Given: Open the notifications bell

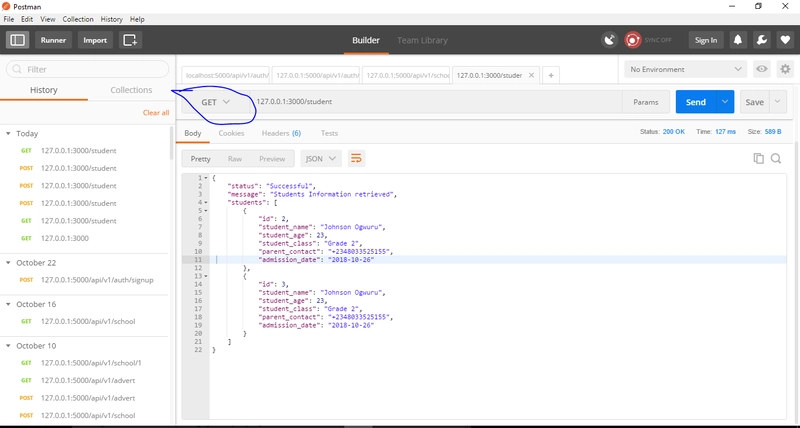Looking at the screenshot, I should 738,40.
